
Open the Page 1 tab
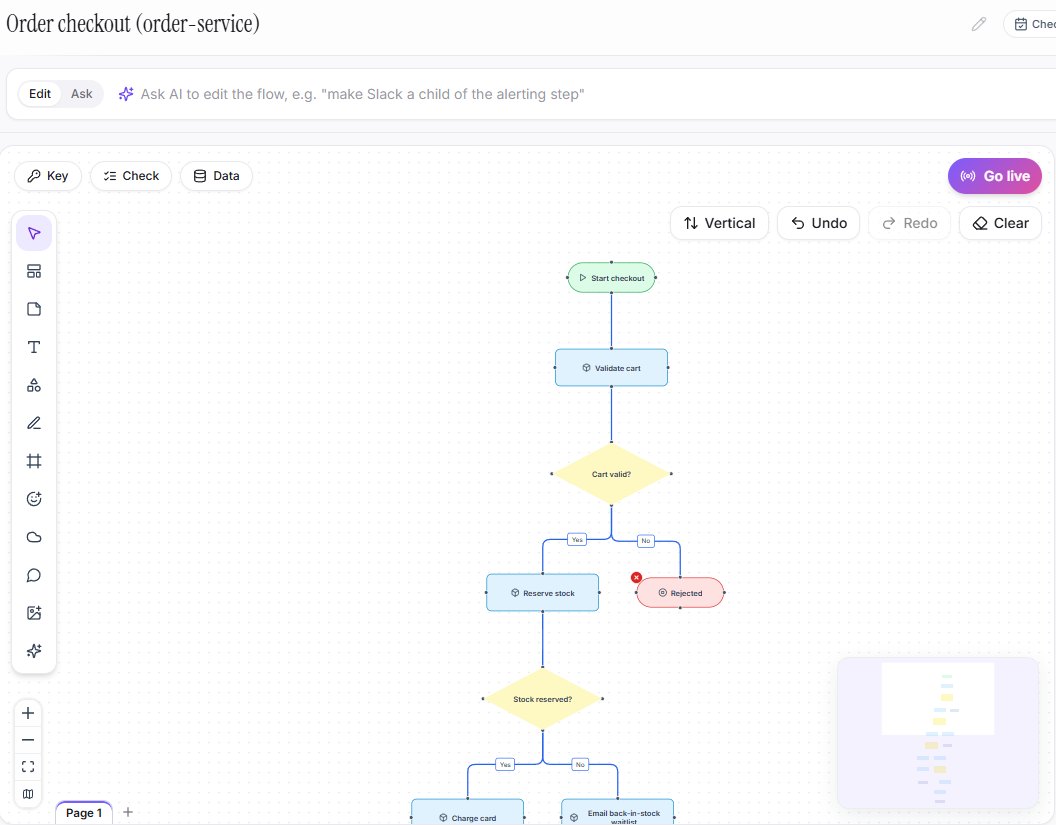pyautogui.click(x=84, y=813)
